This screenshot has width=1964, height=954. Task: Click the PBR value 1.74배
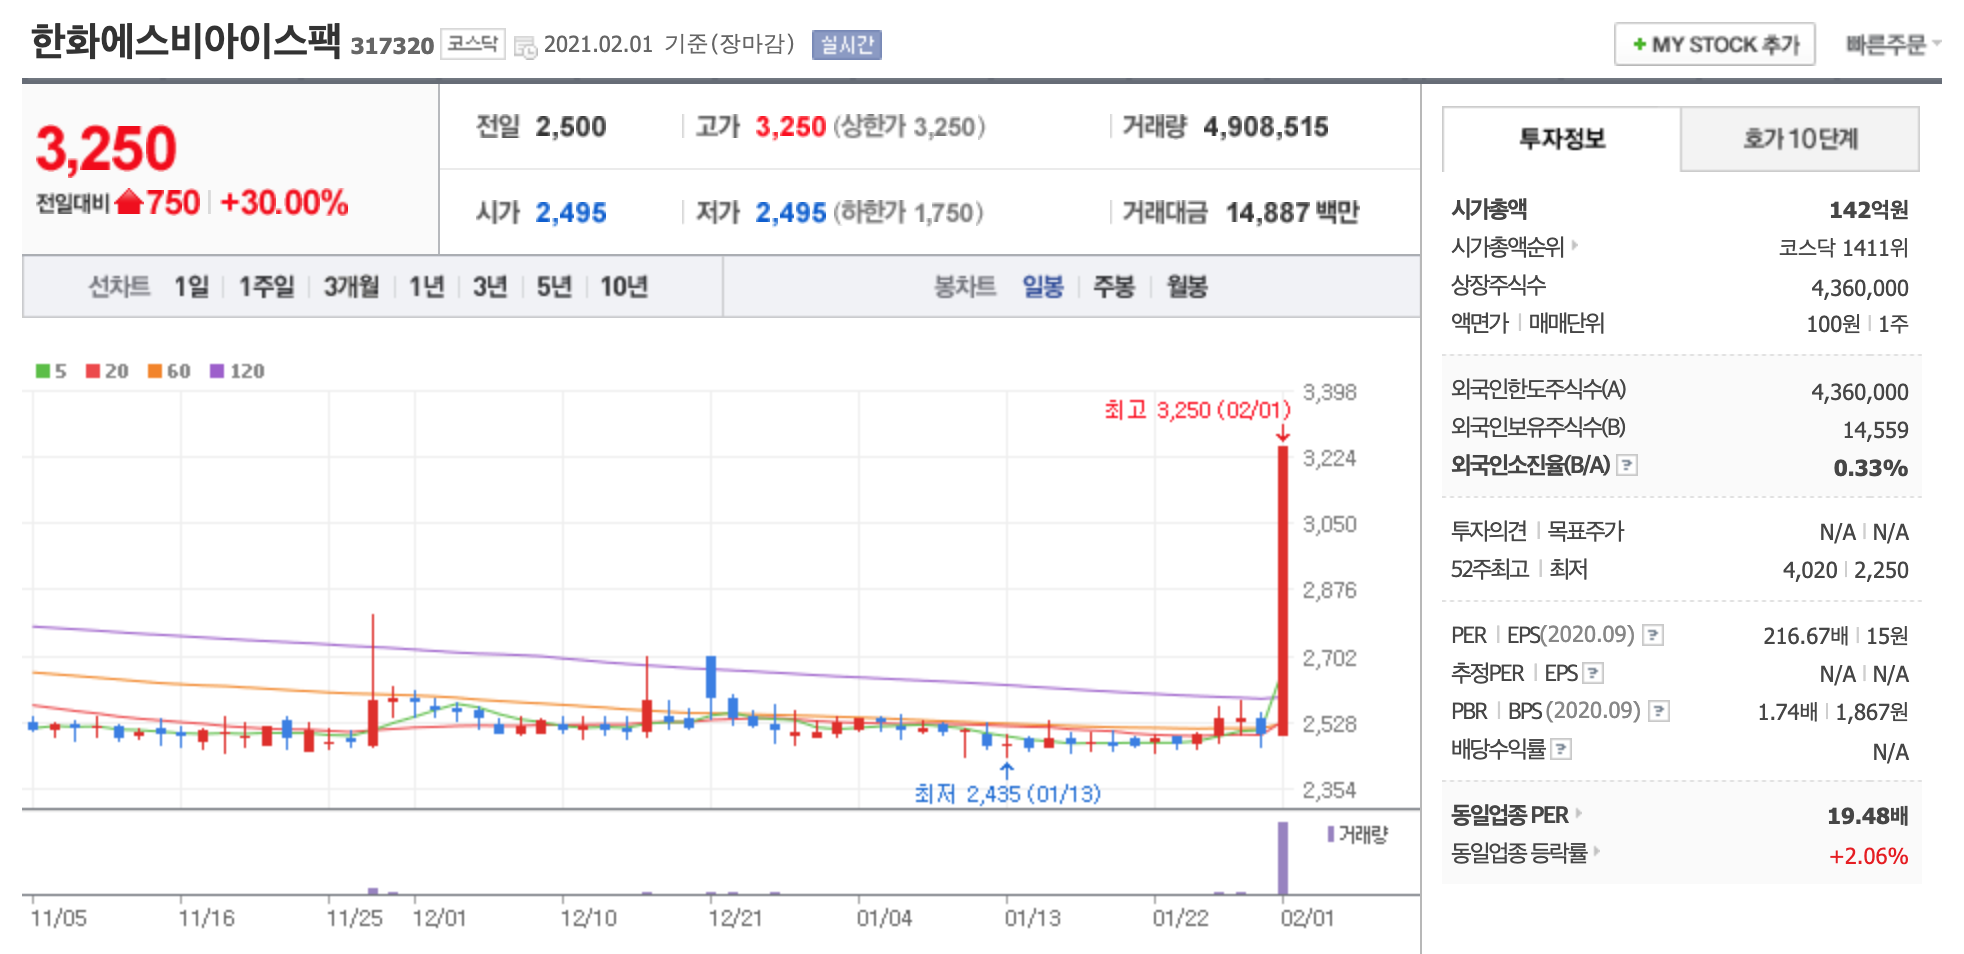tap(1787, 712)
